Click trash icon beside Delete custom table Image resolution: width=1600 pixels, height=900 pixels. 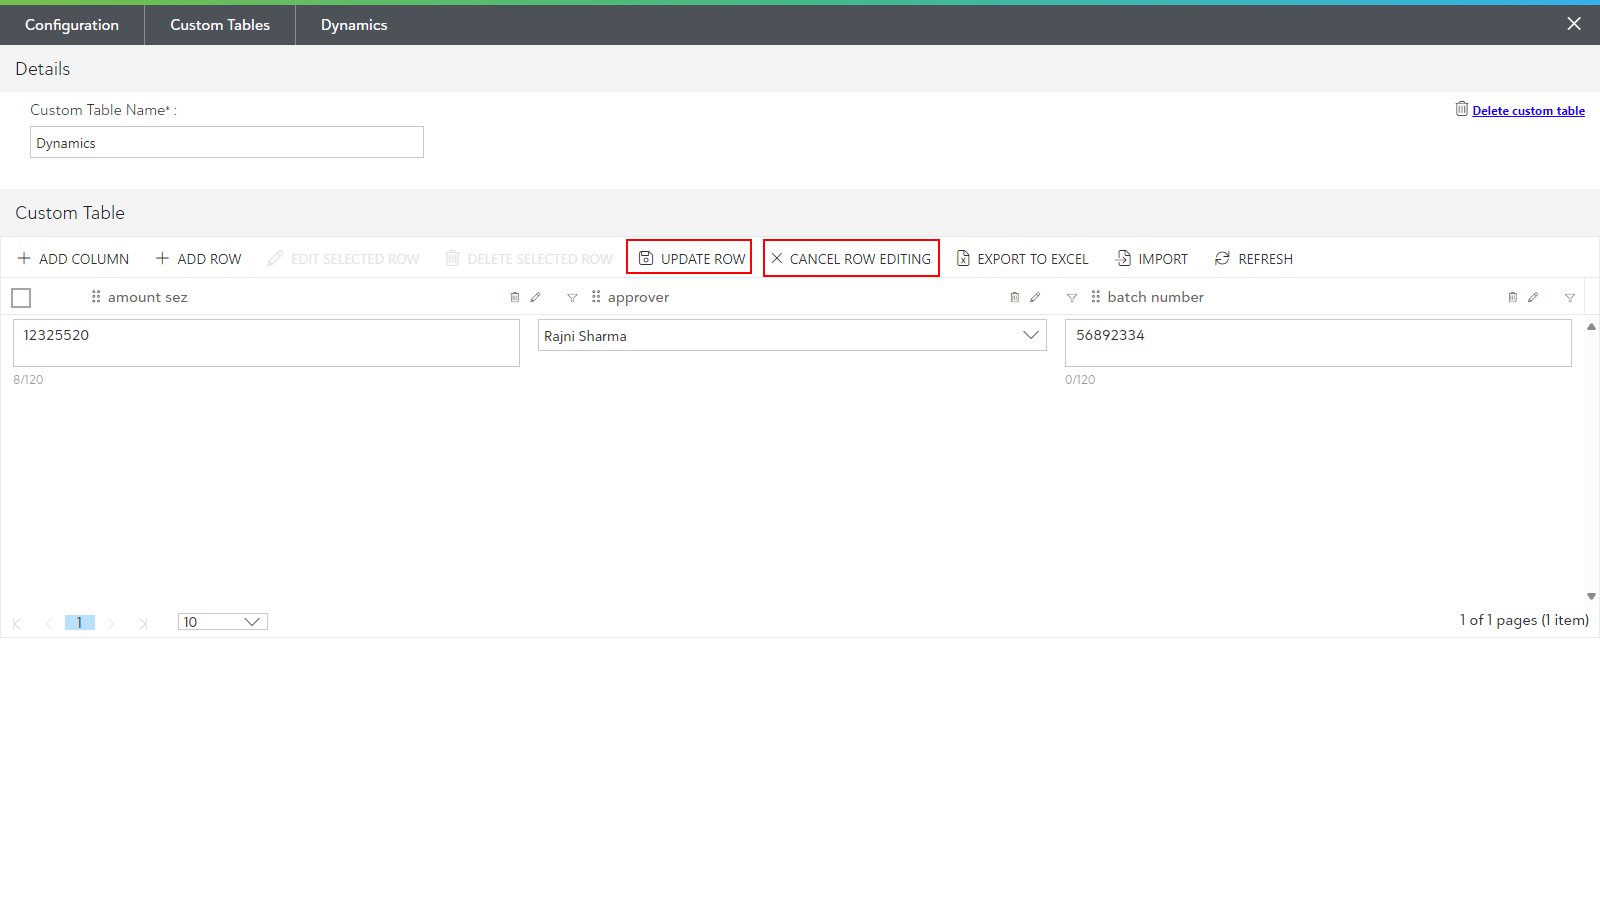[1461, 109]
